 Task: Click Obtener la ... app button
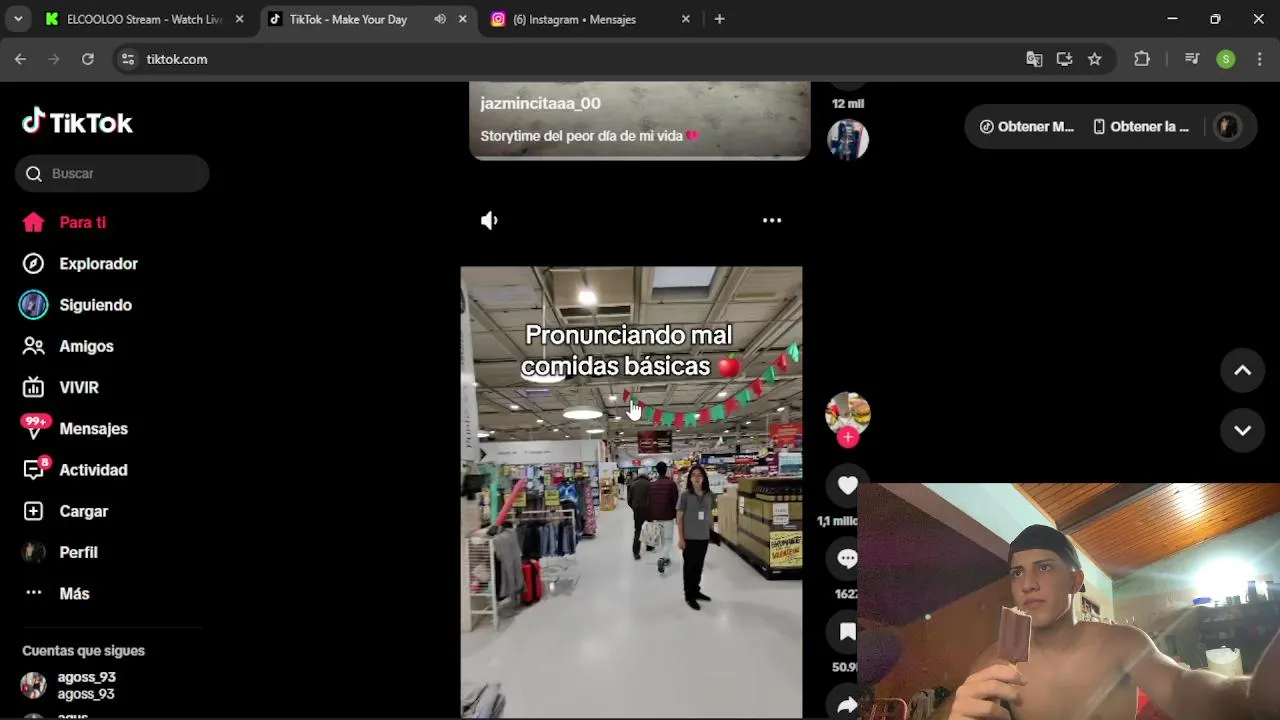point(1141,127)
